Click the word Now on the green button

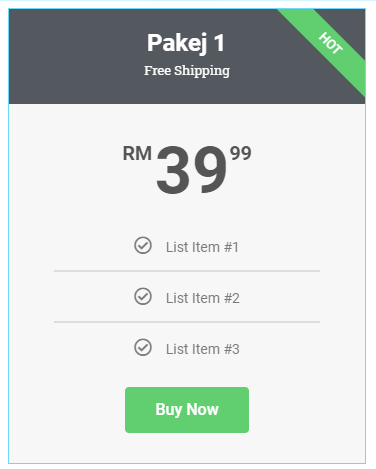click(203, 409)
